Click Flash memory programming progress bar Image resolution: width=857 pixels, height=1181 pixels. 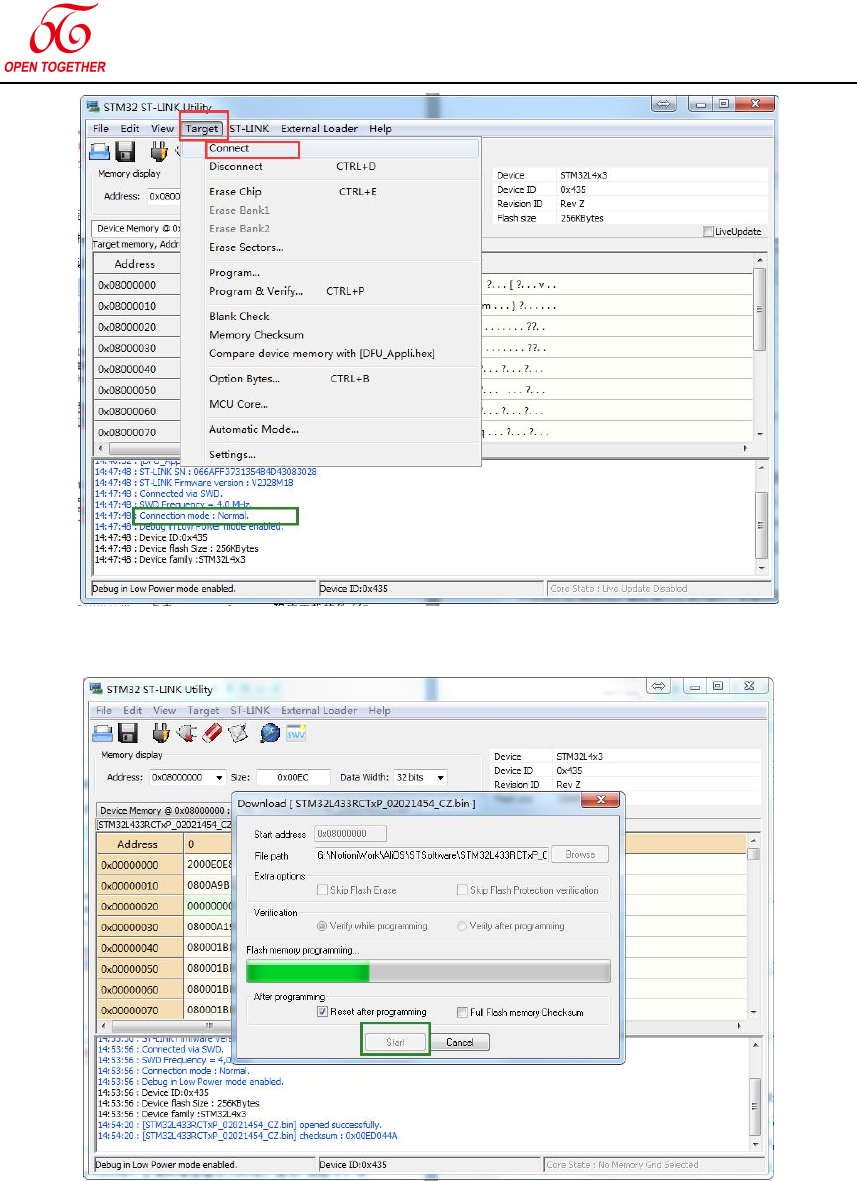[428, 972]
